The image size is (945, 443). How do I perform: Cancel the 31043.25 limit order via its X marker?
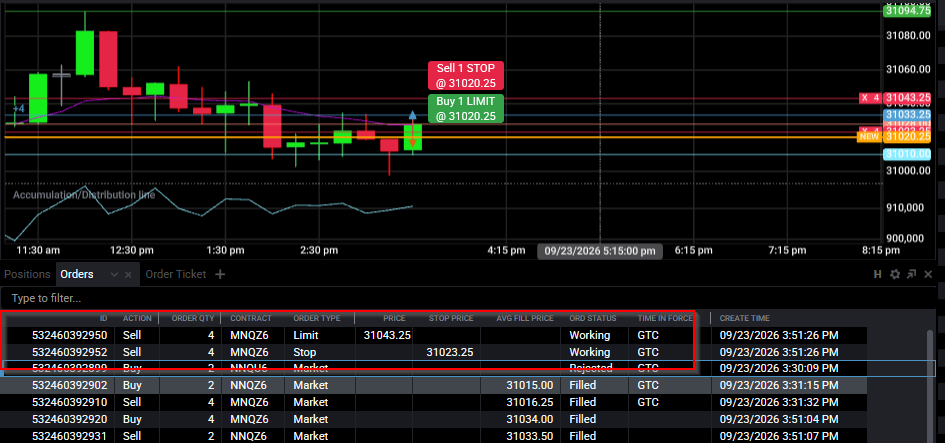tap(864, 98)
